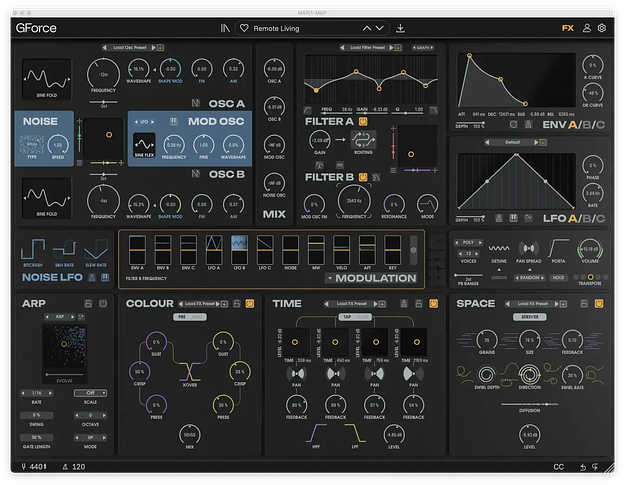
Task: Click the undo arrow in status bar
Action: click(583, 467)
